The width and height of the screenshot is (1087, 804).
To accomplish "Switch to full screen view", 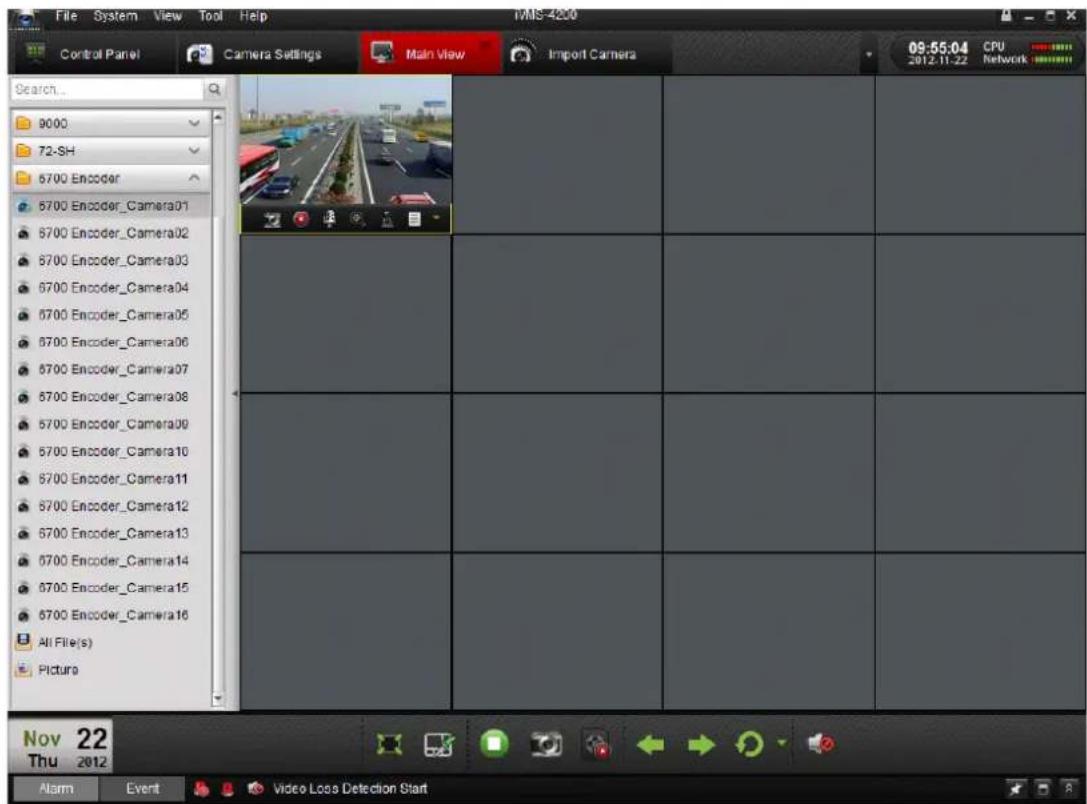I will coord(390,744).
